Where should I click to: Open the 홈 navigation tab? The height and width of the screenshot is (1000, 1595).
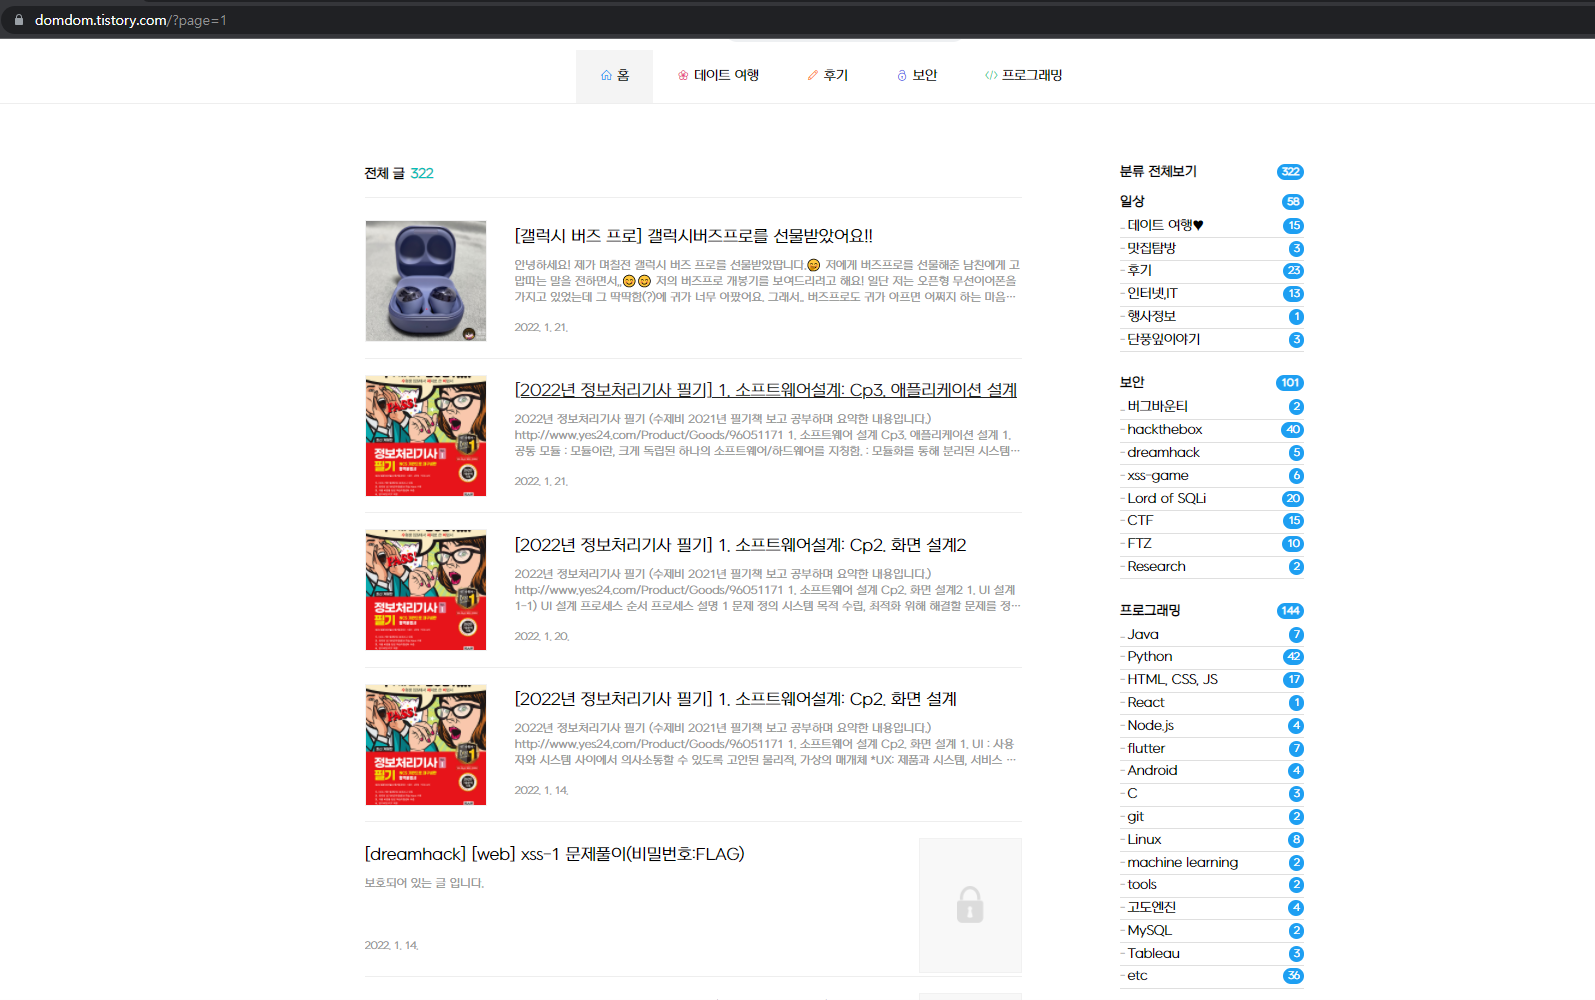[x=614, y=76]
